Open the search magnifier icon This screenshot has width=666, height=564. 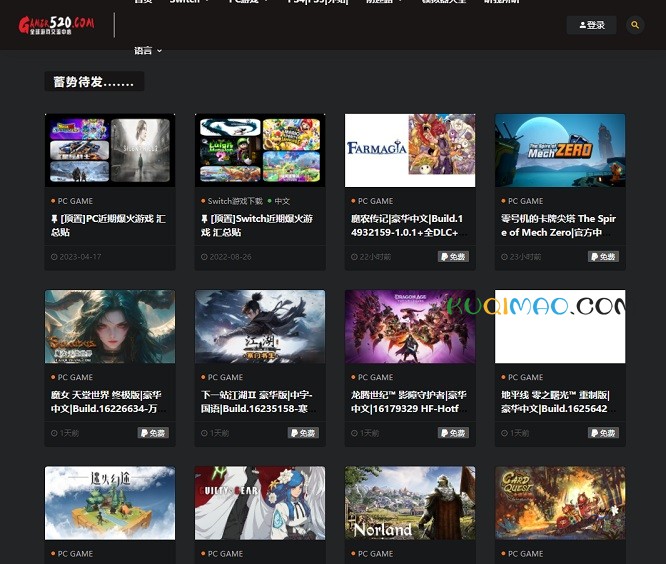(635, 25)
